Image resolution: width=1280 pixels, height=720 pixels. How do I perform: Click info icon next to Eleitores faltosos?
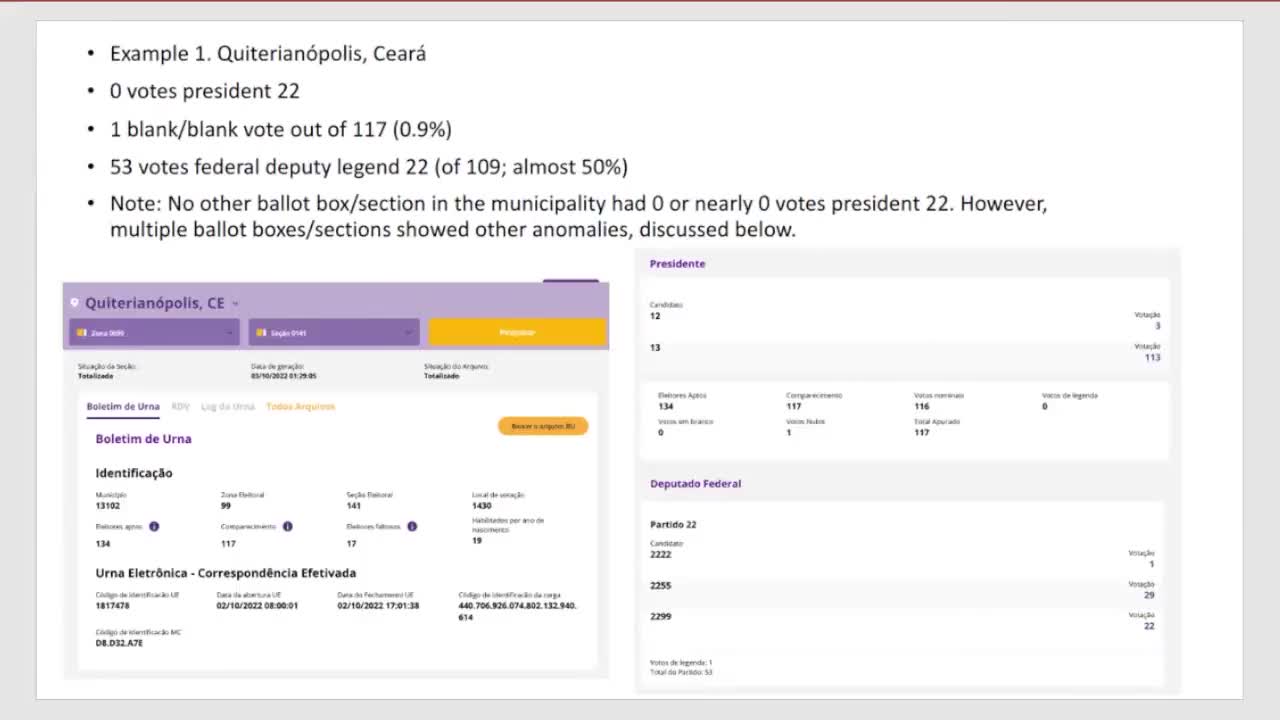pyautogui.click(x=412, y=526)
